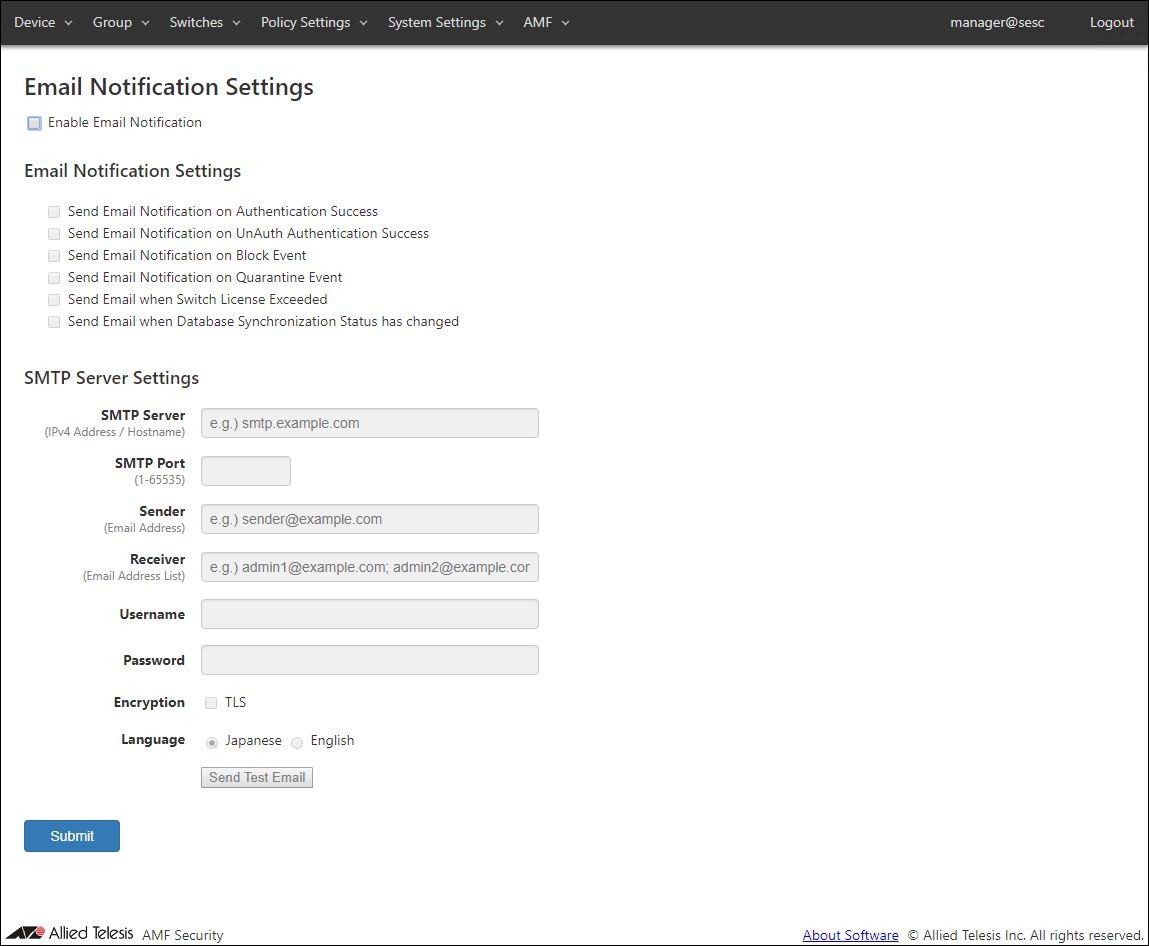Open System Settings dropdown

click(x=445, y=22)
